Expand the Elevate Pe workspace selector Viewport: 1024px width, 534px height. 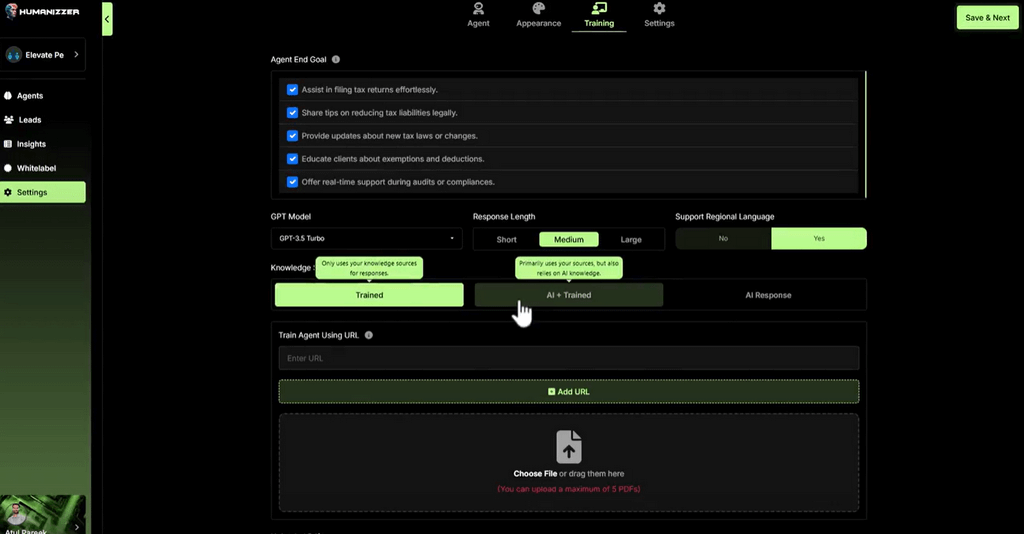pos(43,55)
